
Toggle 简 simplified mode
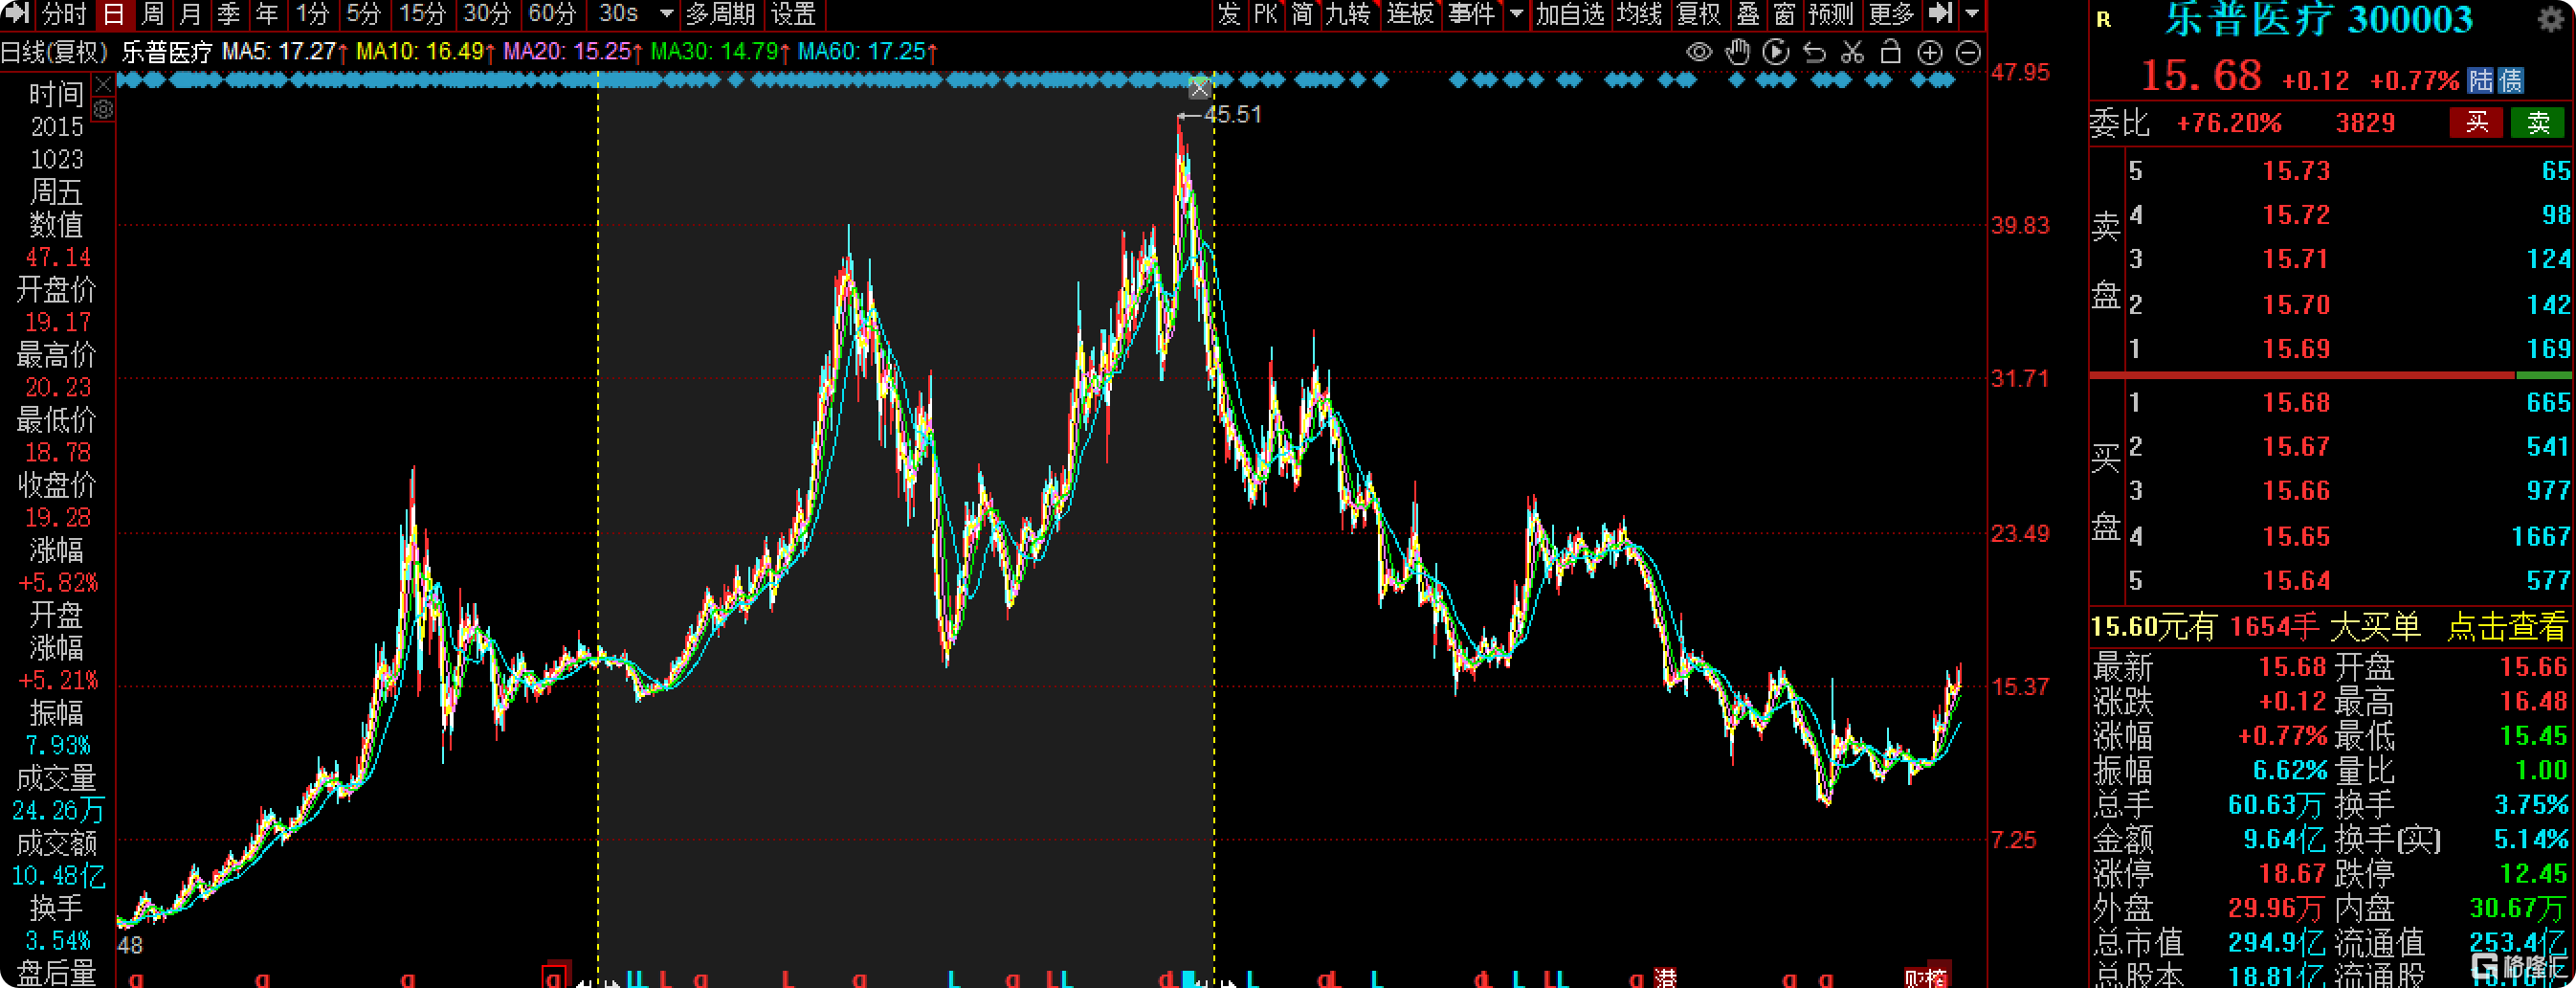(x=1302, y=14)
